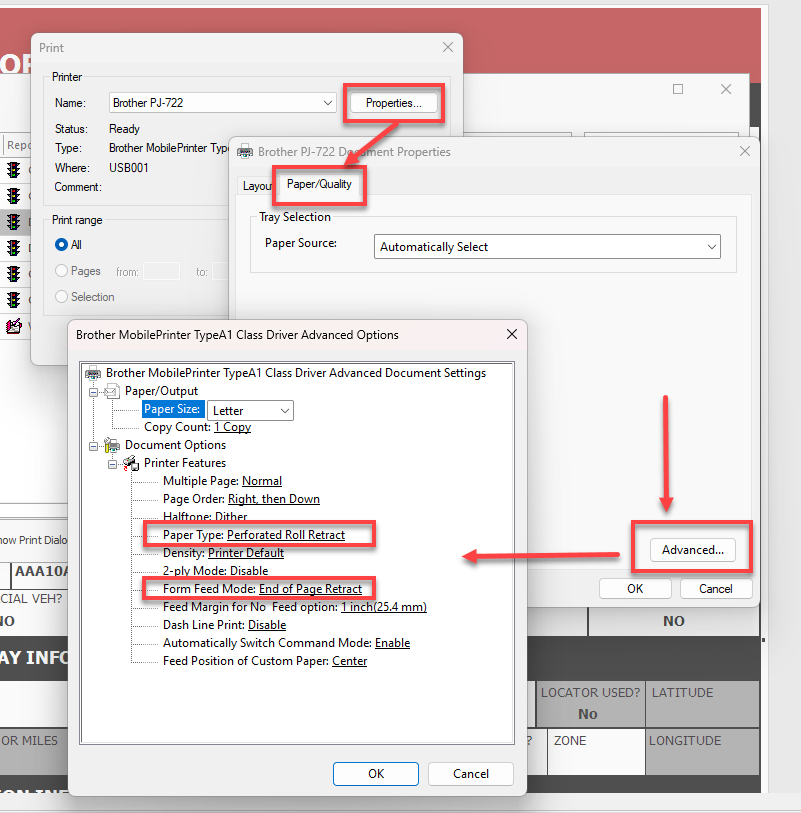Open the Paper Source dropdown
The height and width of the screenshot is (813, 801).
711,247
